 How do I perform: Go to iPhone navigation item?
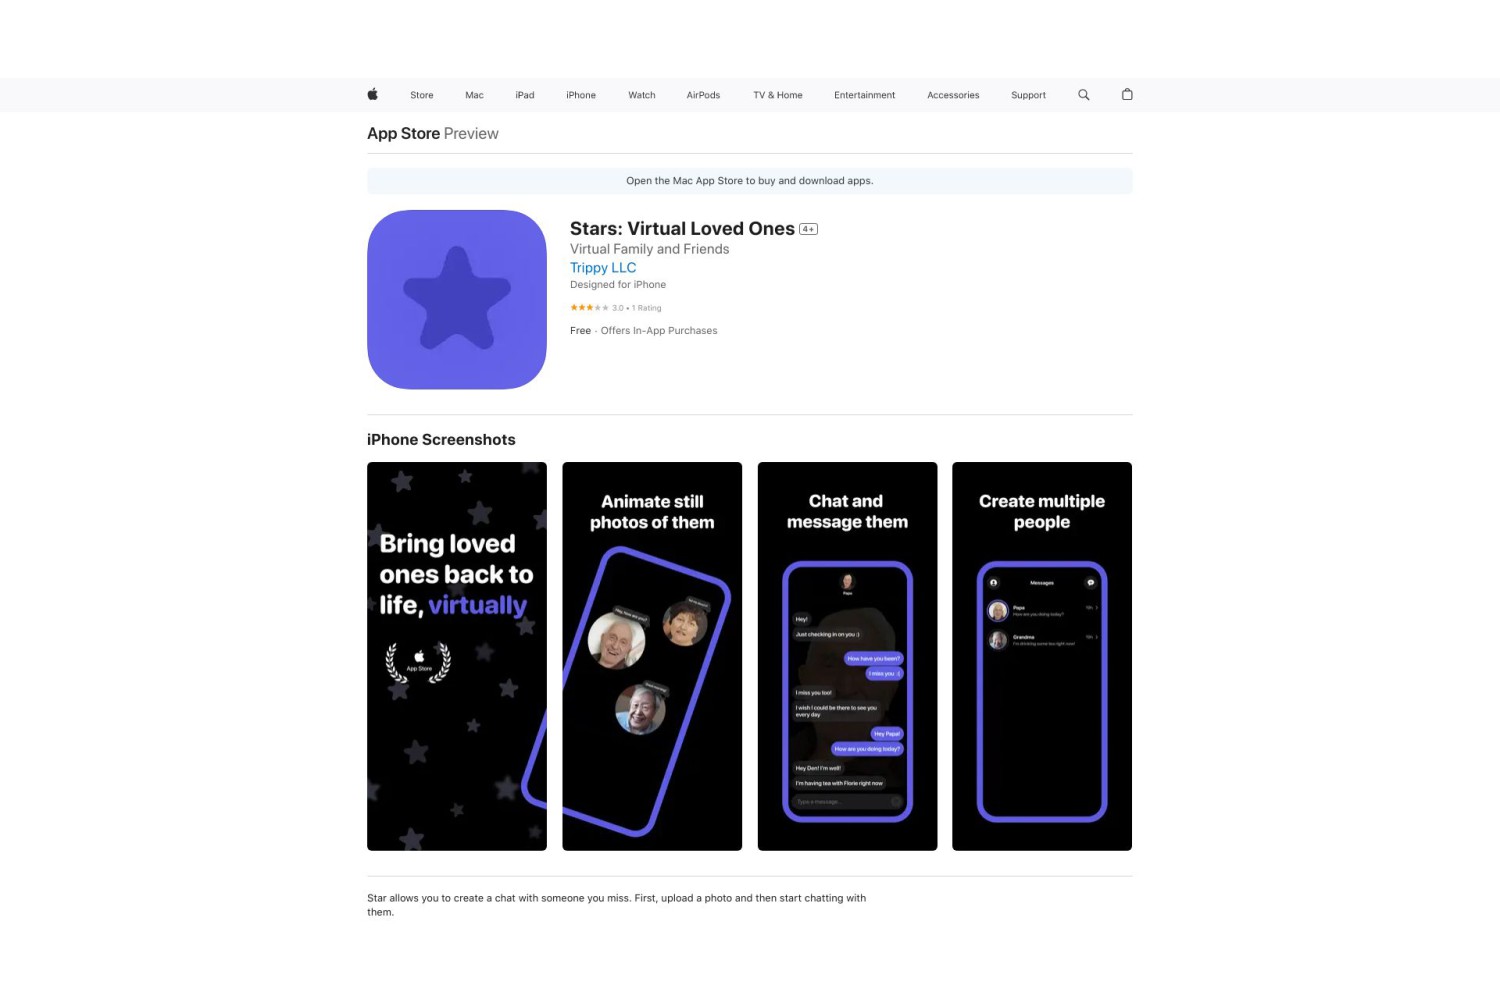(581, 95)
